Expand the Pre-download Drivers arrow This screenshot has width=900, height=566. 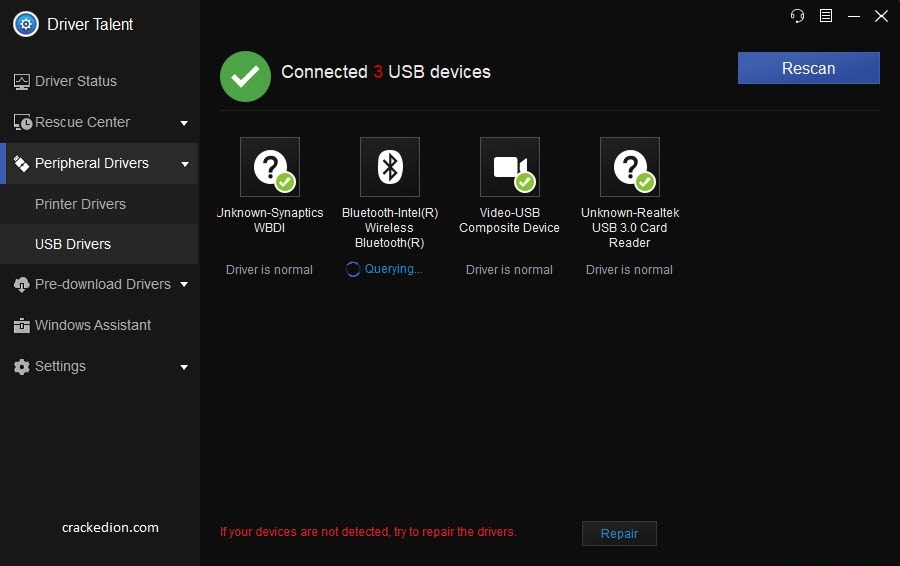point(184,284)
